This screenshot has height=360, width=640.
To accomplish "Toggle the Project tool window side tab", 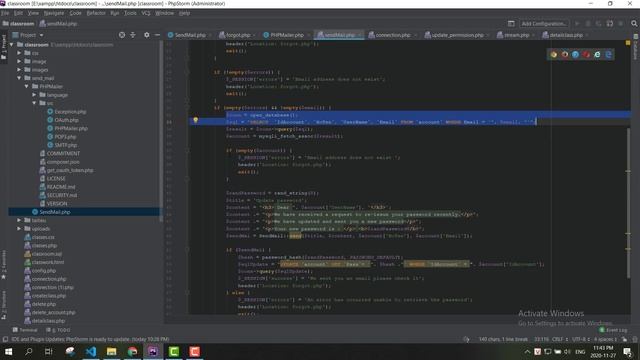I will (4, 47).
